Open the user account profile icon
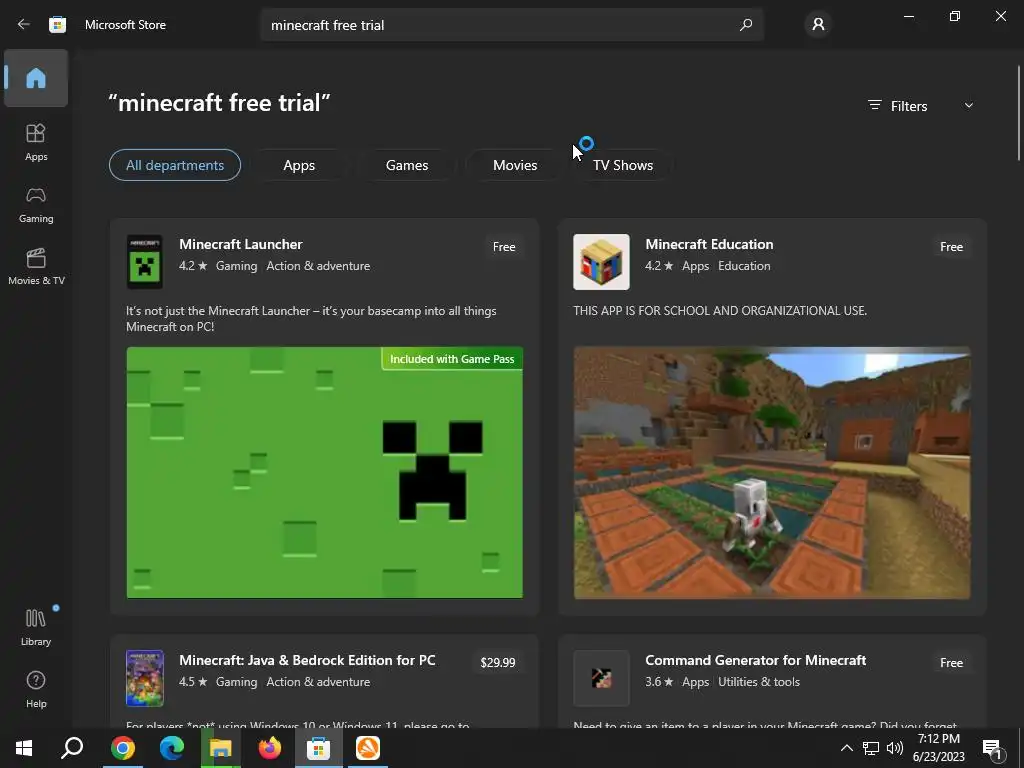1024x768 pixels. (x=818, y=25)
